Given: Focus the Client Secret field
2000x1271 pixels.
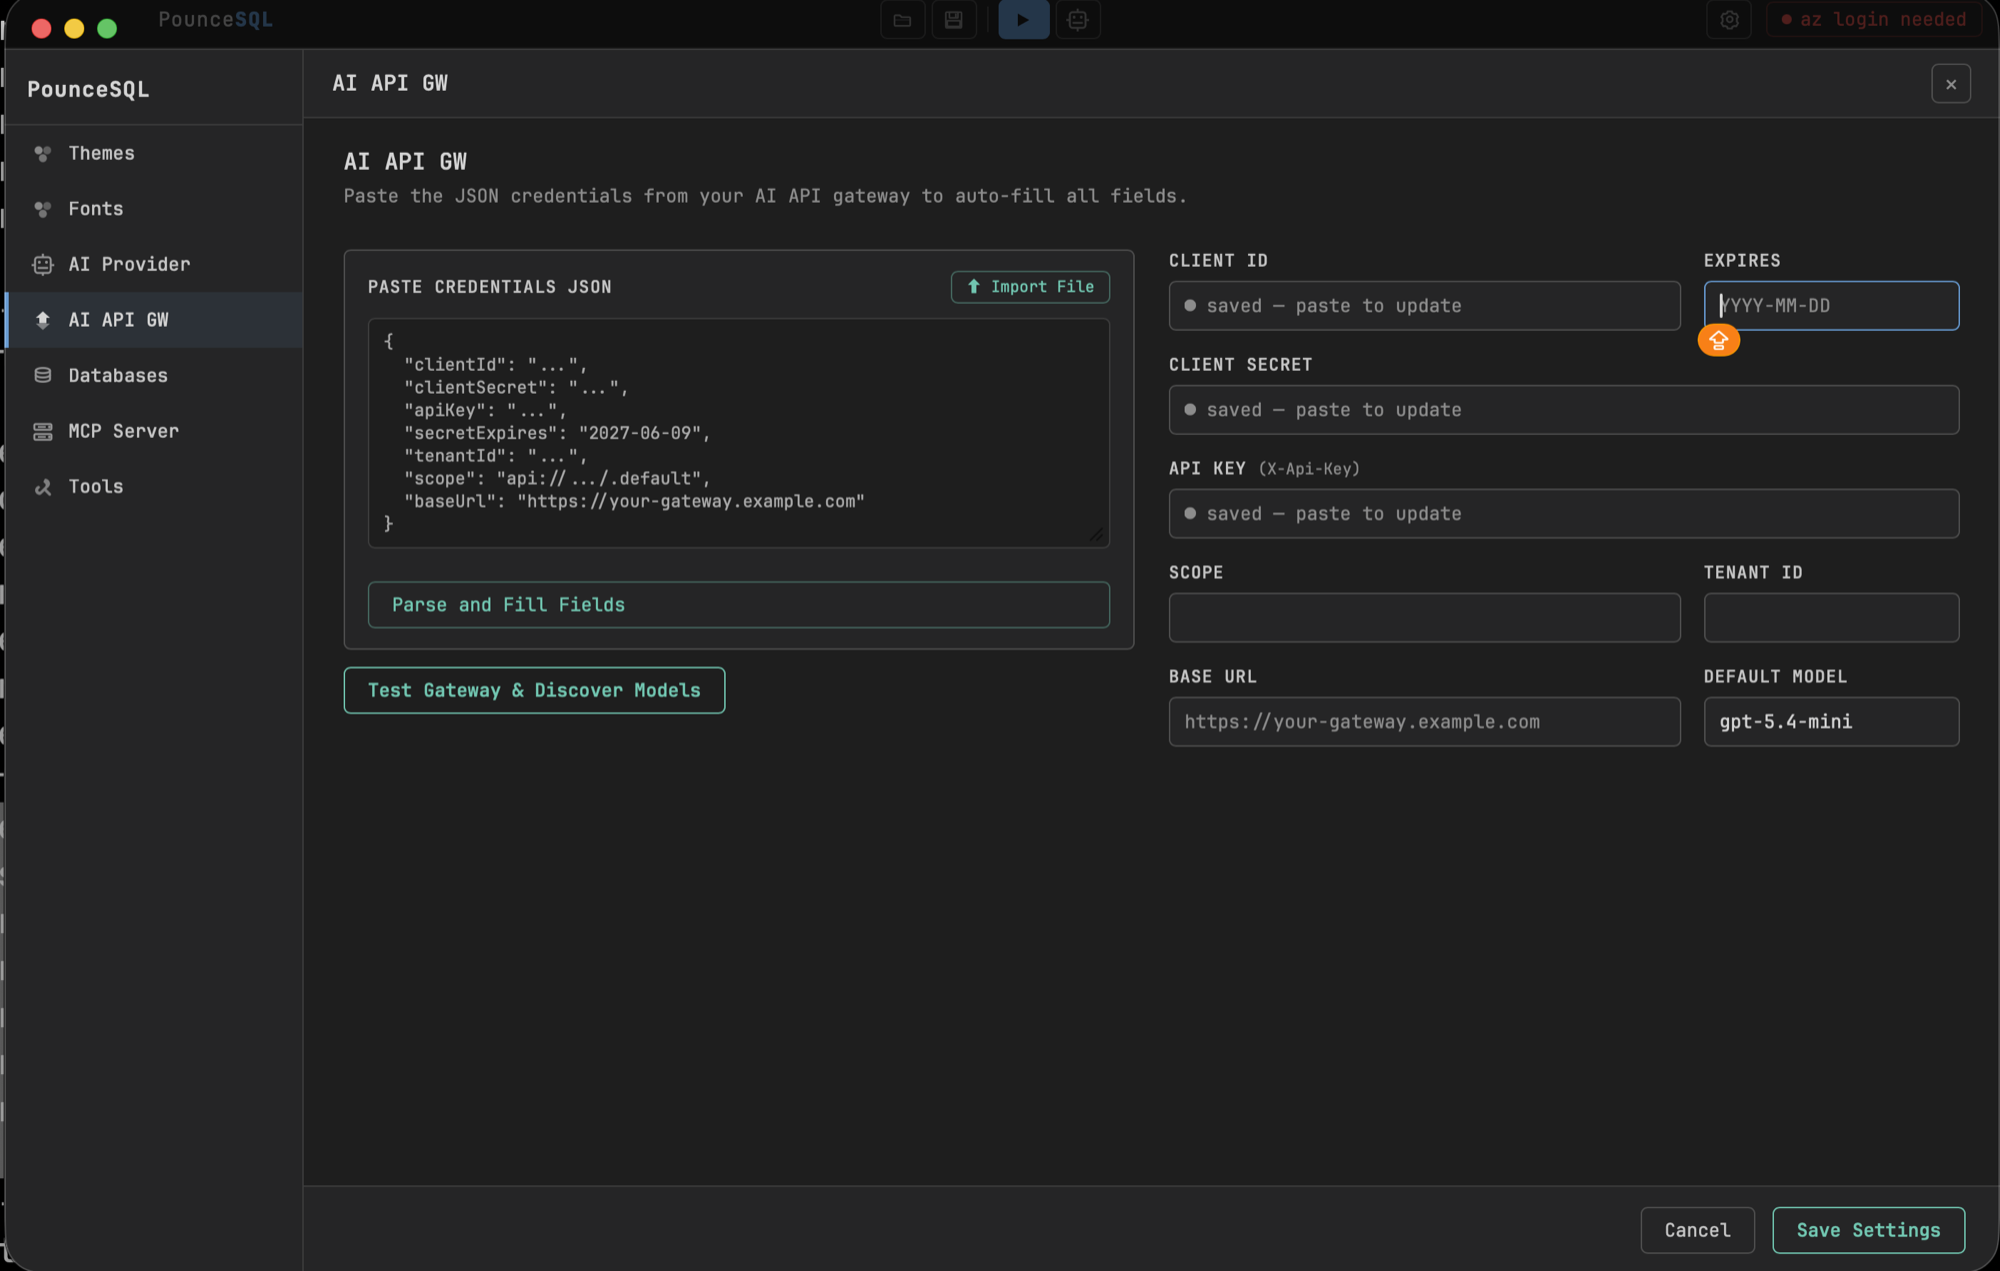Looking at the screenshot, I should 1563,410.
